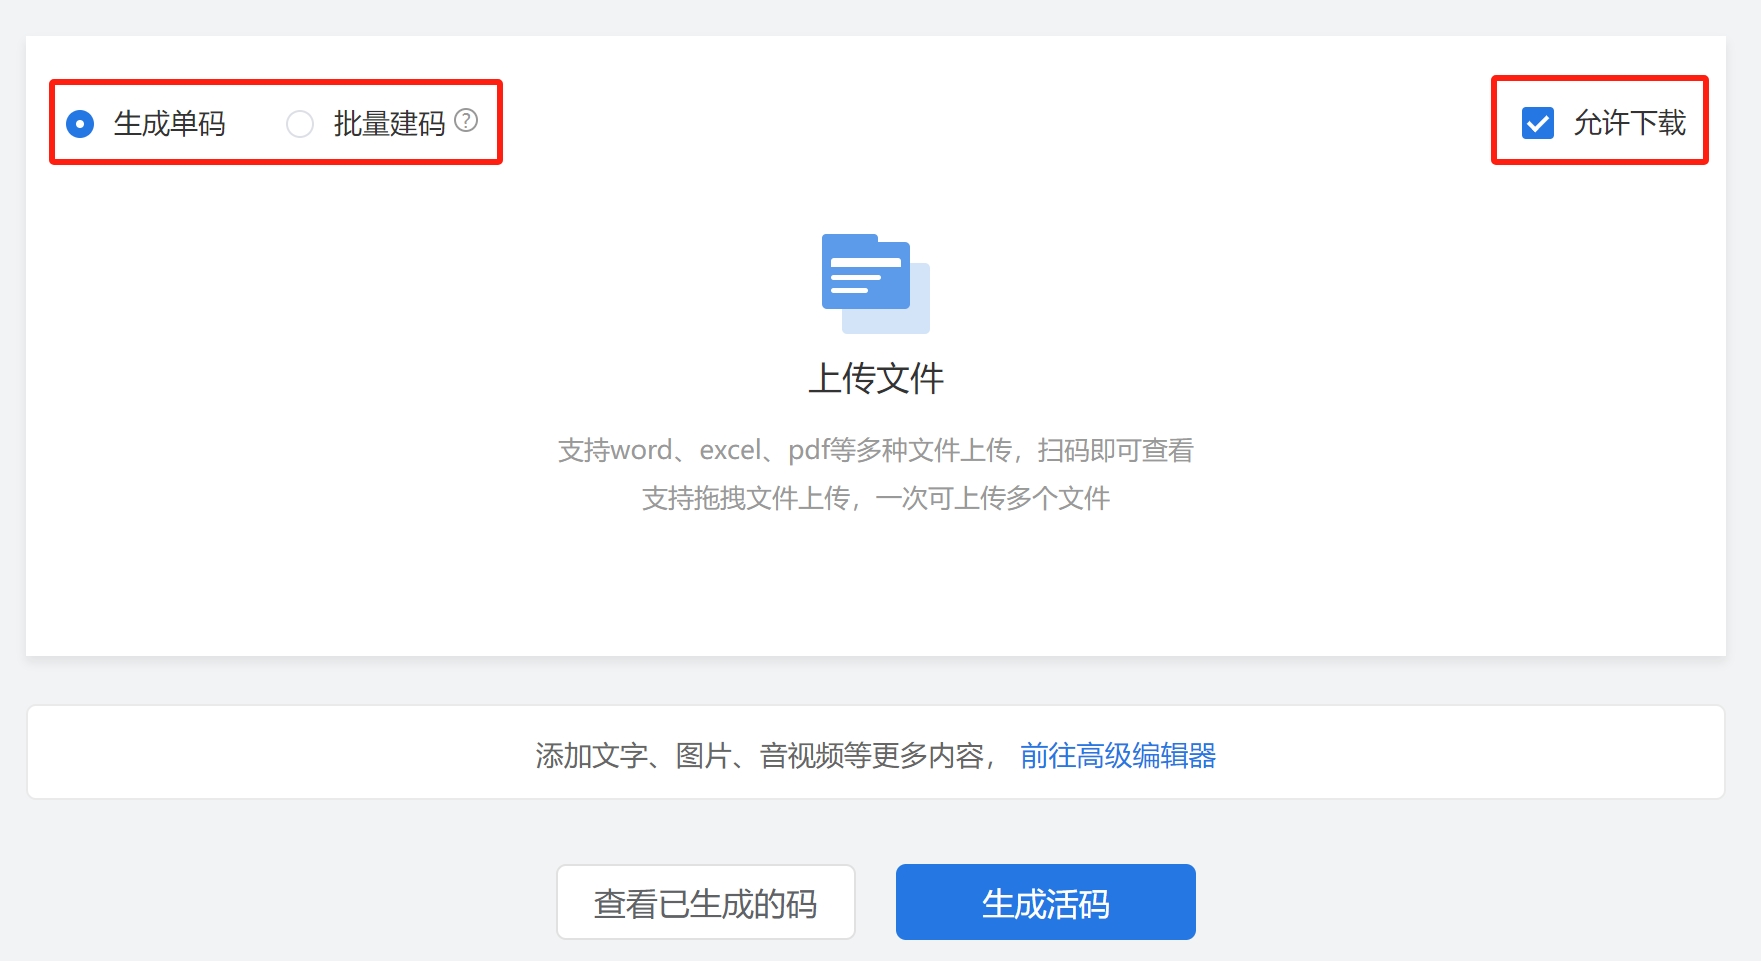
Task: Click text 支持拖拽文件上传，一次可上传多个文件
Action: click(x=876, y=498)
